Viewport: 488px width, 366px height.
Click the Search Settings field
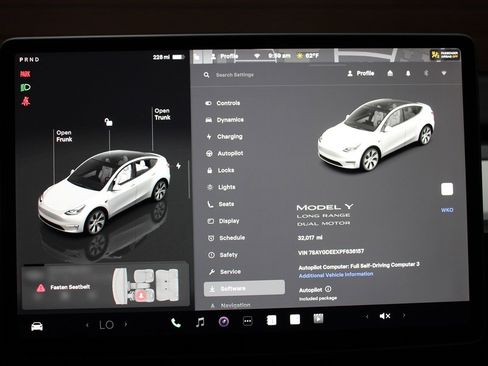coord(235,75)
